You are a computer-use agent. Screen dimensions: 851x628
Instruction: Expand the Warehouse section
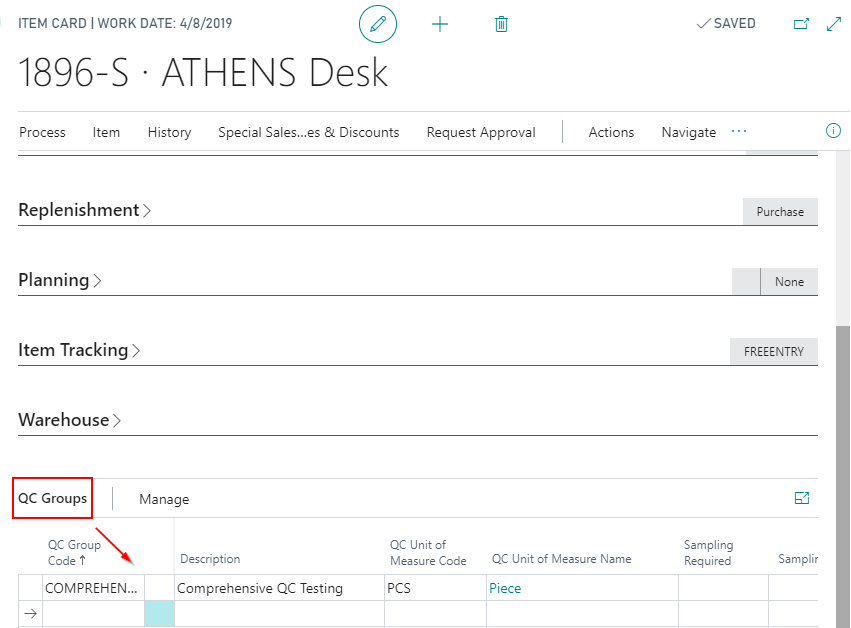pyautogui.click(x=69, y=420)
